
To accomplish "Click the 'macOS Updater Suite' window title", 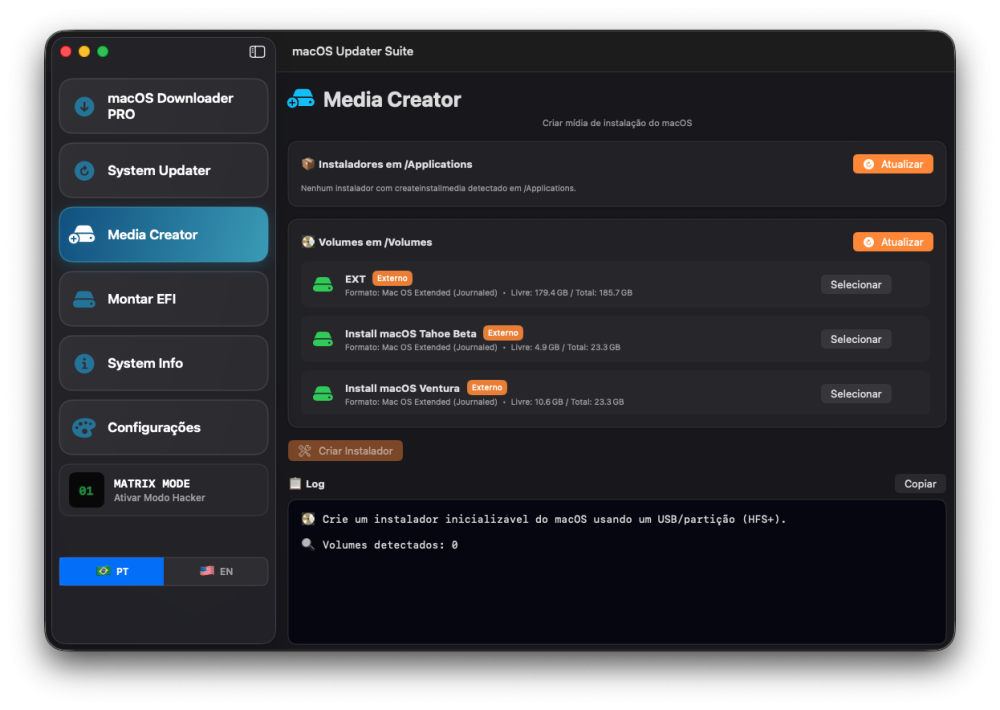I will [353, 51].
